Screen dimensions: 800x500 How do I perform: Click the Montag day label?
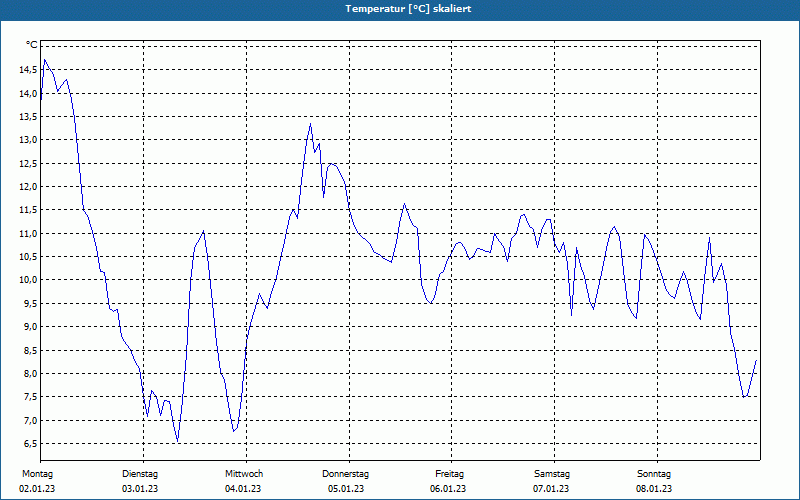[37, 474]
